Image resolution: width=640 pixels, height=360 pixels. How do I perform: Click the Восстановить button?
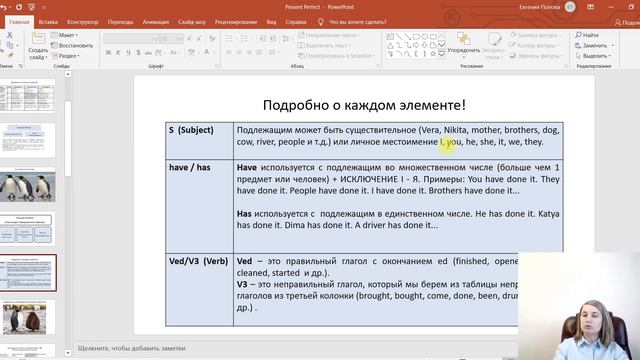pos(72,45)
